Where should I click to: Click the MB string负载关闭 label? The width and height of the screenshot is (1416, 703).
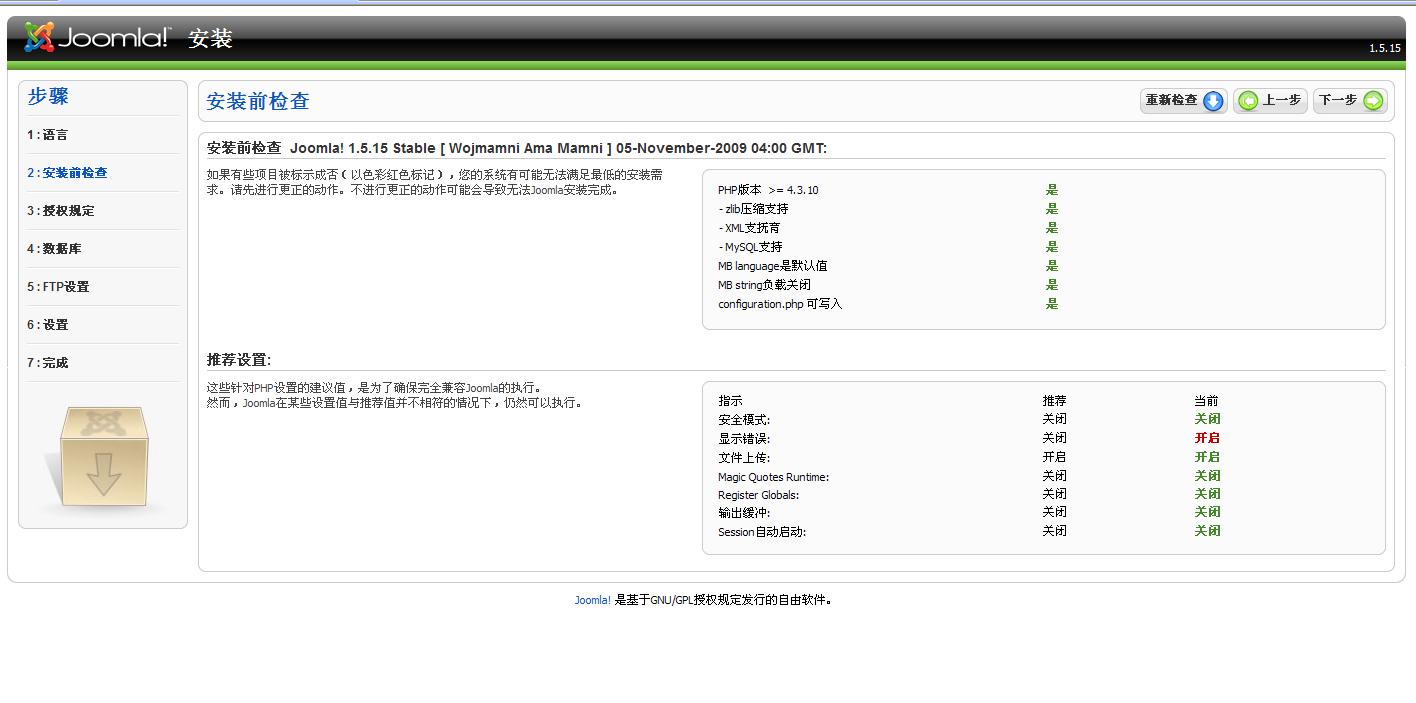[x=764, y=285]
